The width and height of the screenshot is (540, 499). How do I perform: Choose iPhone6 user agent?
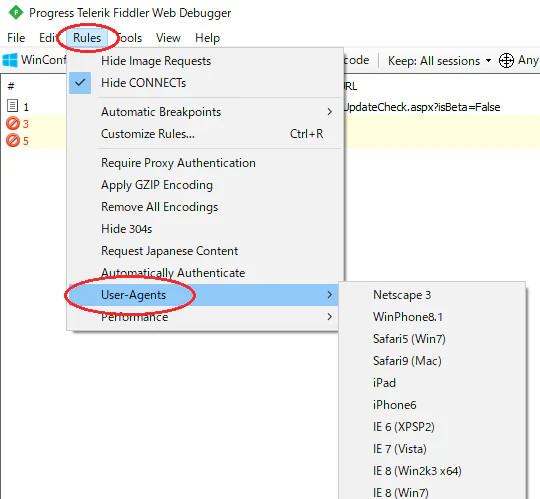[432, 405]
